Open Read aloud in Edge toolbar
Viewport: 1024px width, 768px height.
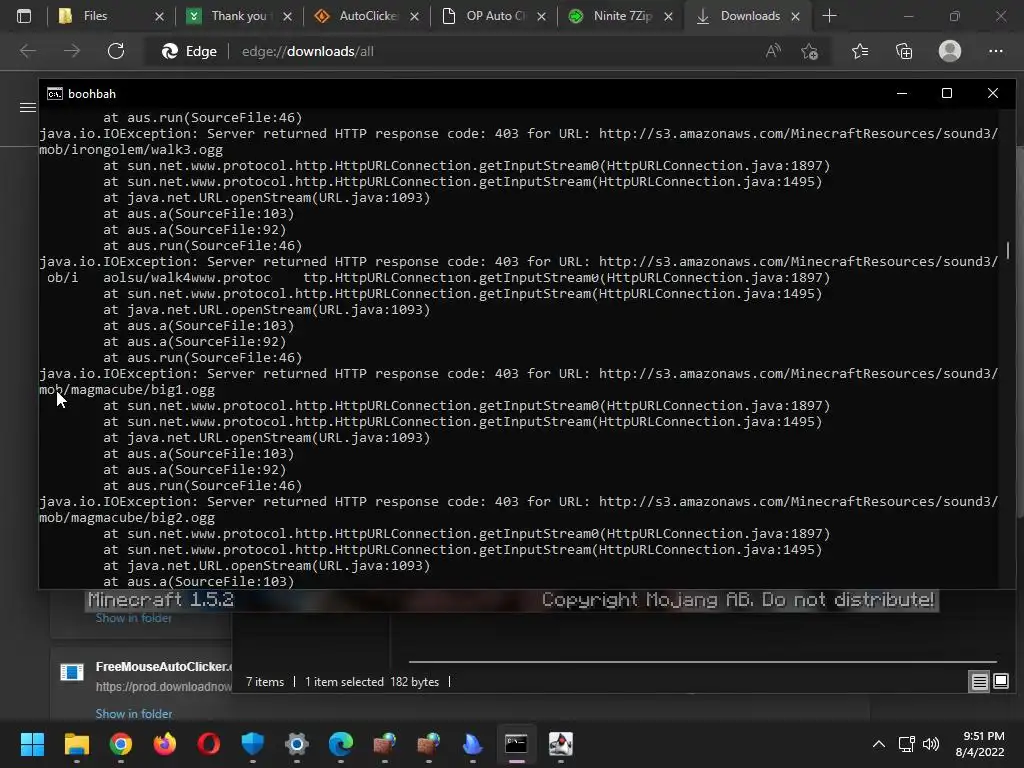773,51
